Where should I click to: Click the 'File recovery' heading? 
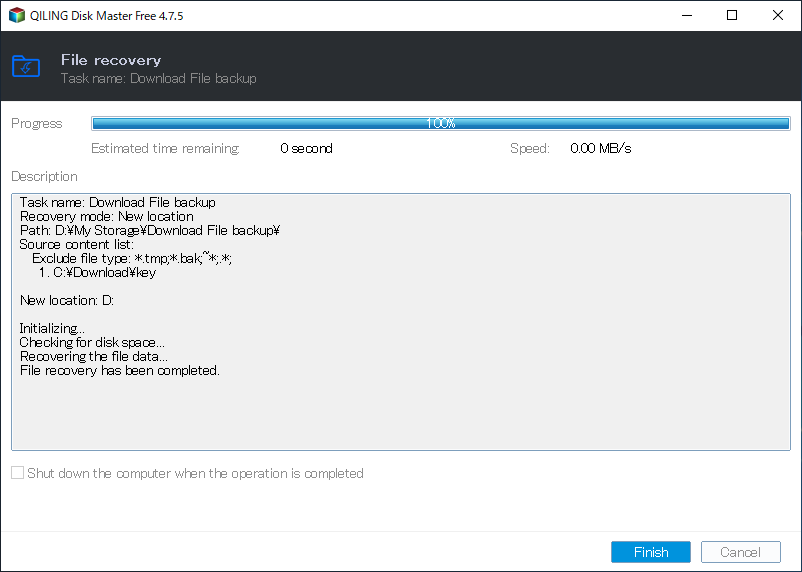[x=111, y=60]
